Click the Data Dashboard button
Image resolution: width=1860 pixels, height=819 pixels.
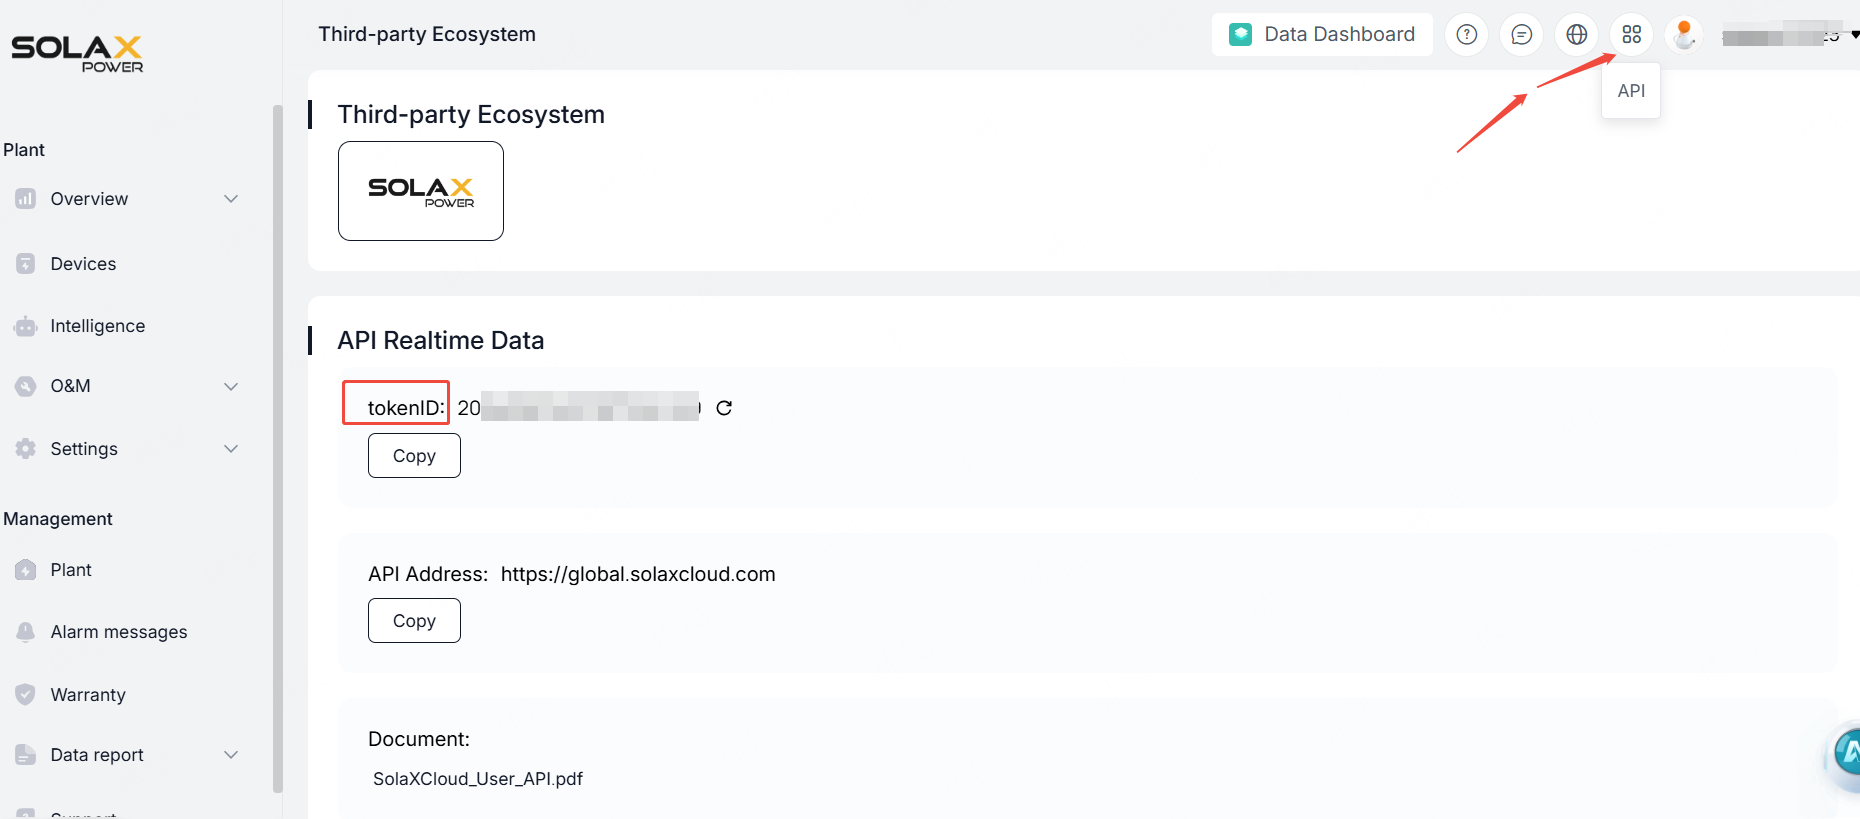click(x=1321, y=35)
